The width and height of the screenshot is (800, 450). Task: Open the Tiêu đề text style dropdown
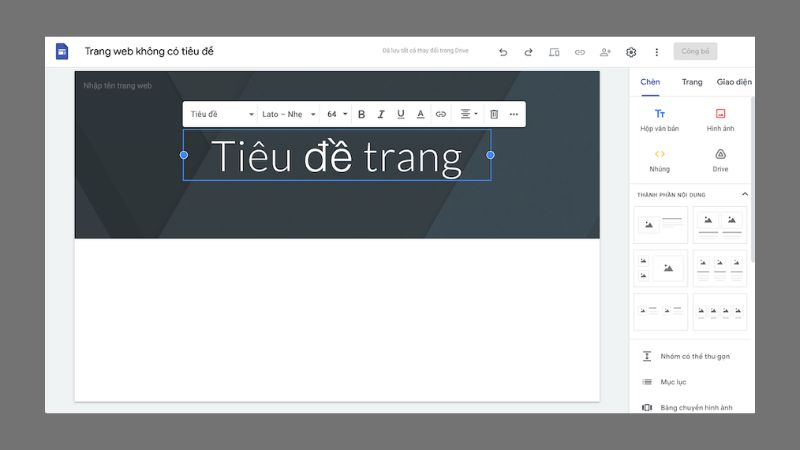pyautogui.click(x=221, y=114)
